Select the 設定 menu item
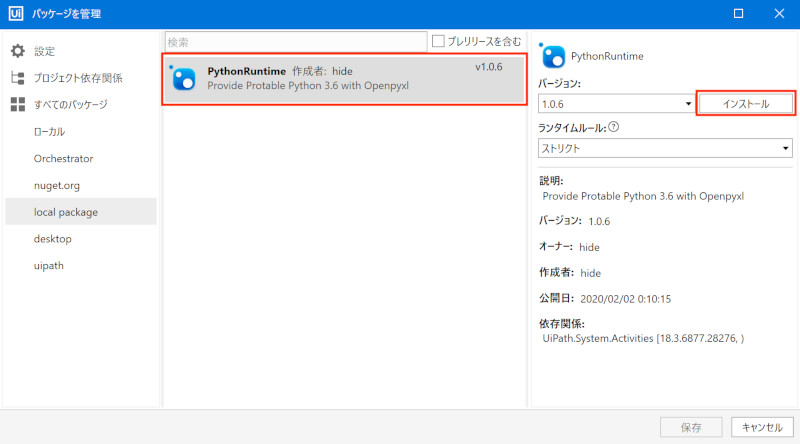This screenshot has height=444, width=800. click(44, 51)
